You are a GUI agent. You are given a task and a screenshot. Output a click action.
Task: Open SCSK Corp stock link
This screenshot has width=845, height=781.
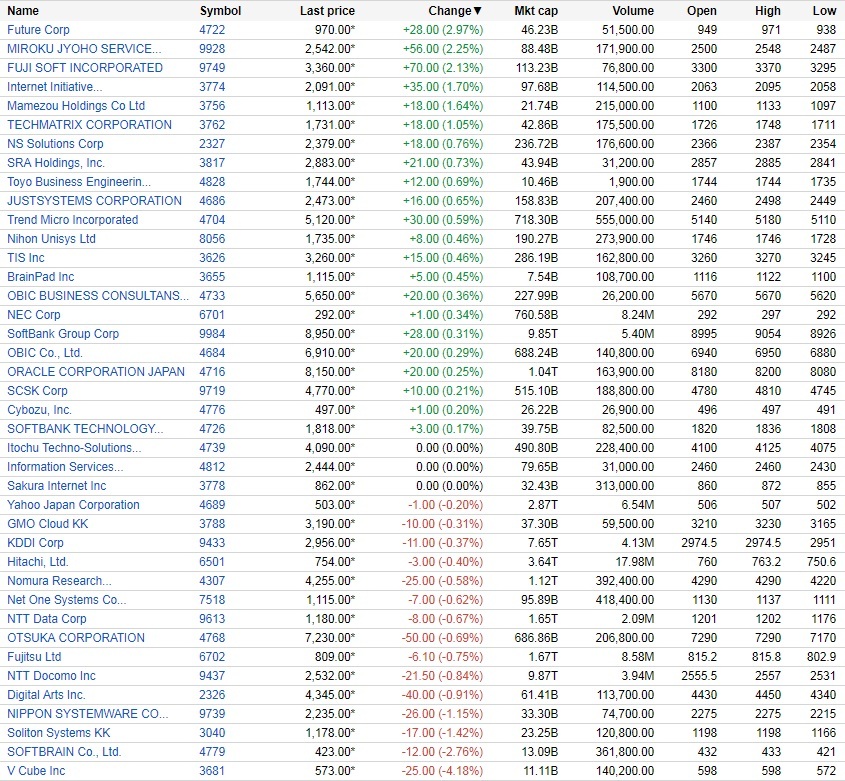37,391
